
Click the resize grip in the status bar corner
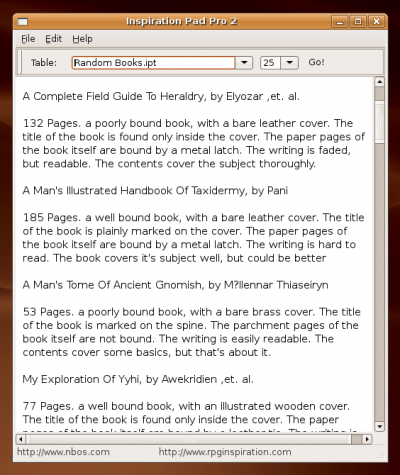tap(381, 455)
